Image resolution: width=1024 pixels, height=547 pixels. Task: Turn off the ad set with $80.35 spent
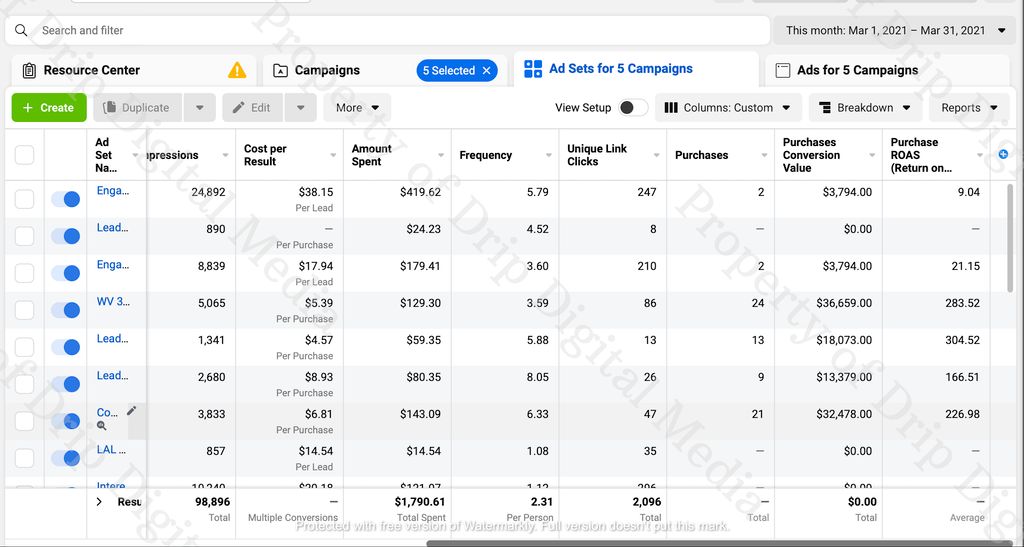(65, 384)
